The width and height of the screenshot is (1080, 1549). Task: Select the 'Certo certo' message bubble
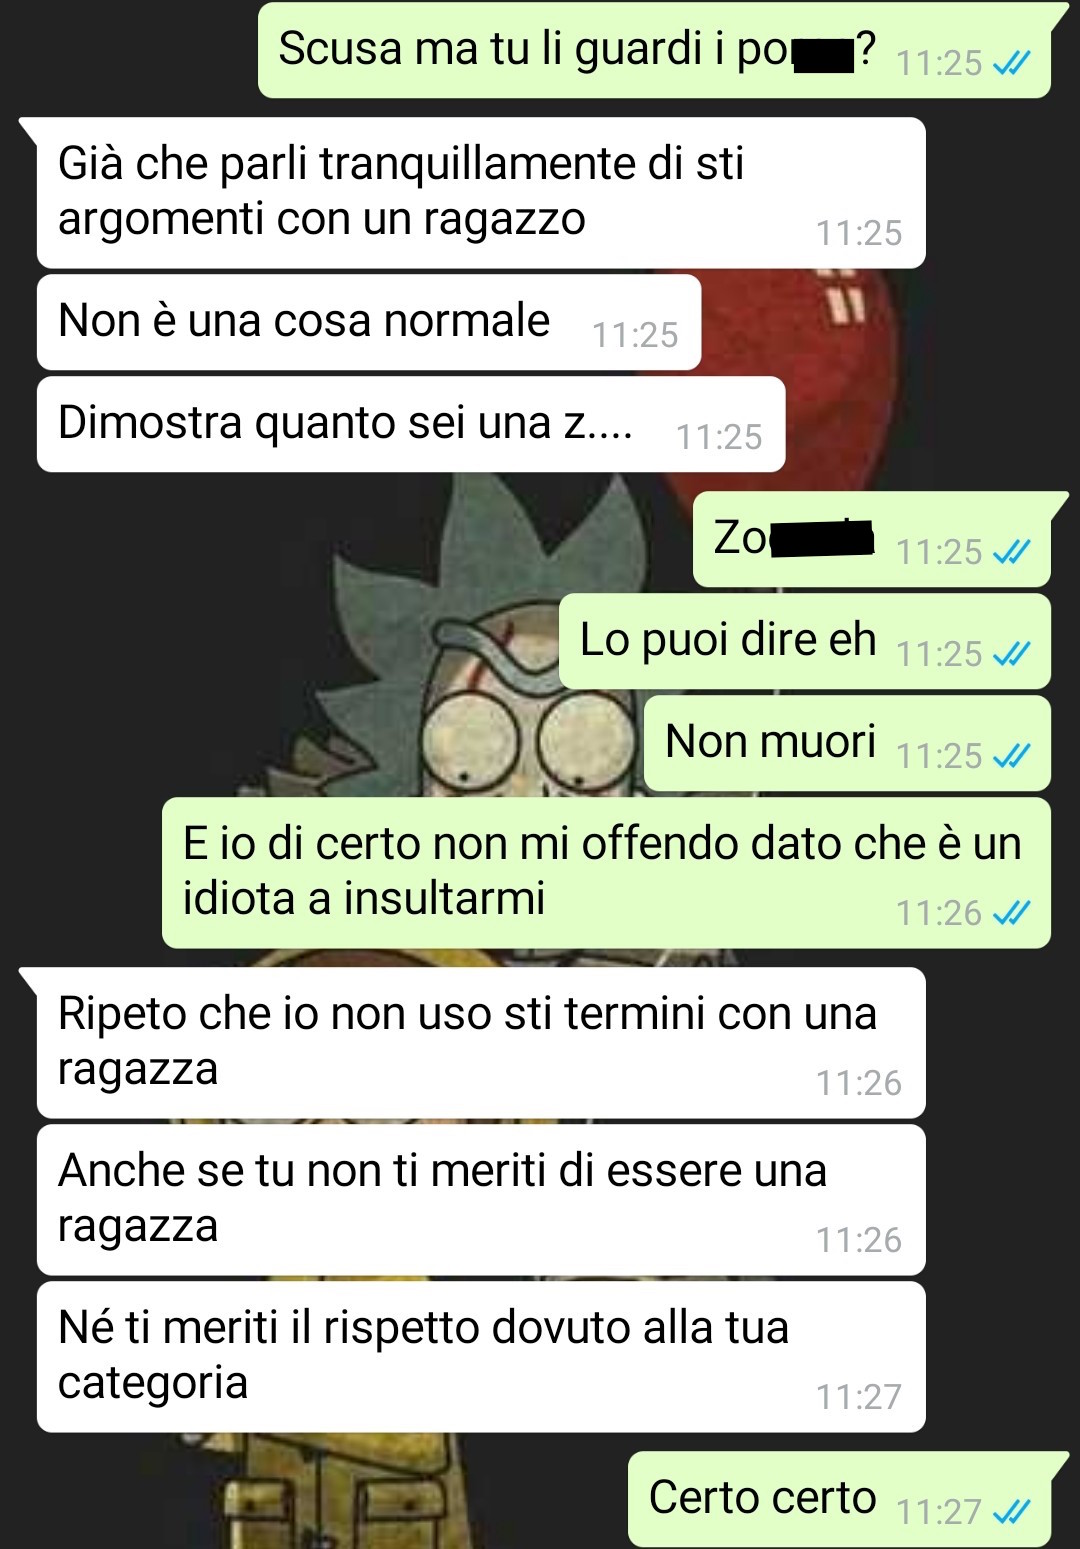click(840, 1499)
